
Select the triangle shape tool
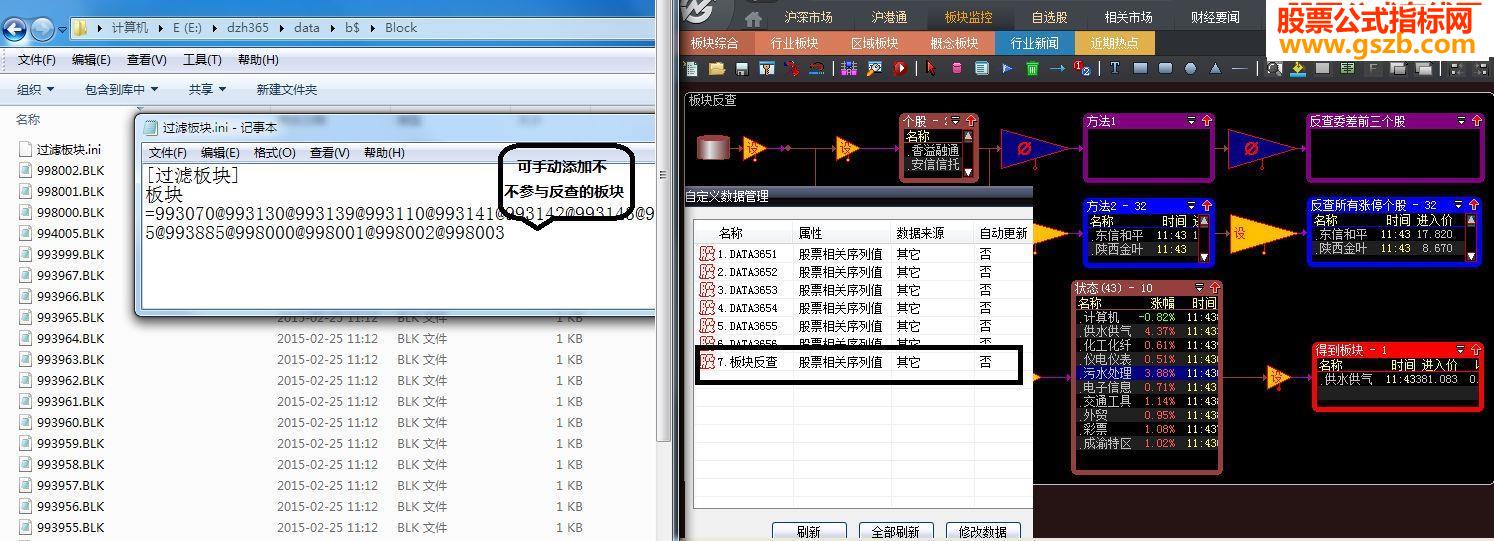(1215, 68)
